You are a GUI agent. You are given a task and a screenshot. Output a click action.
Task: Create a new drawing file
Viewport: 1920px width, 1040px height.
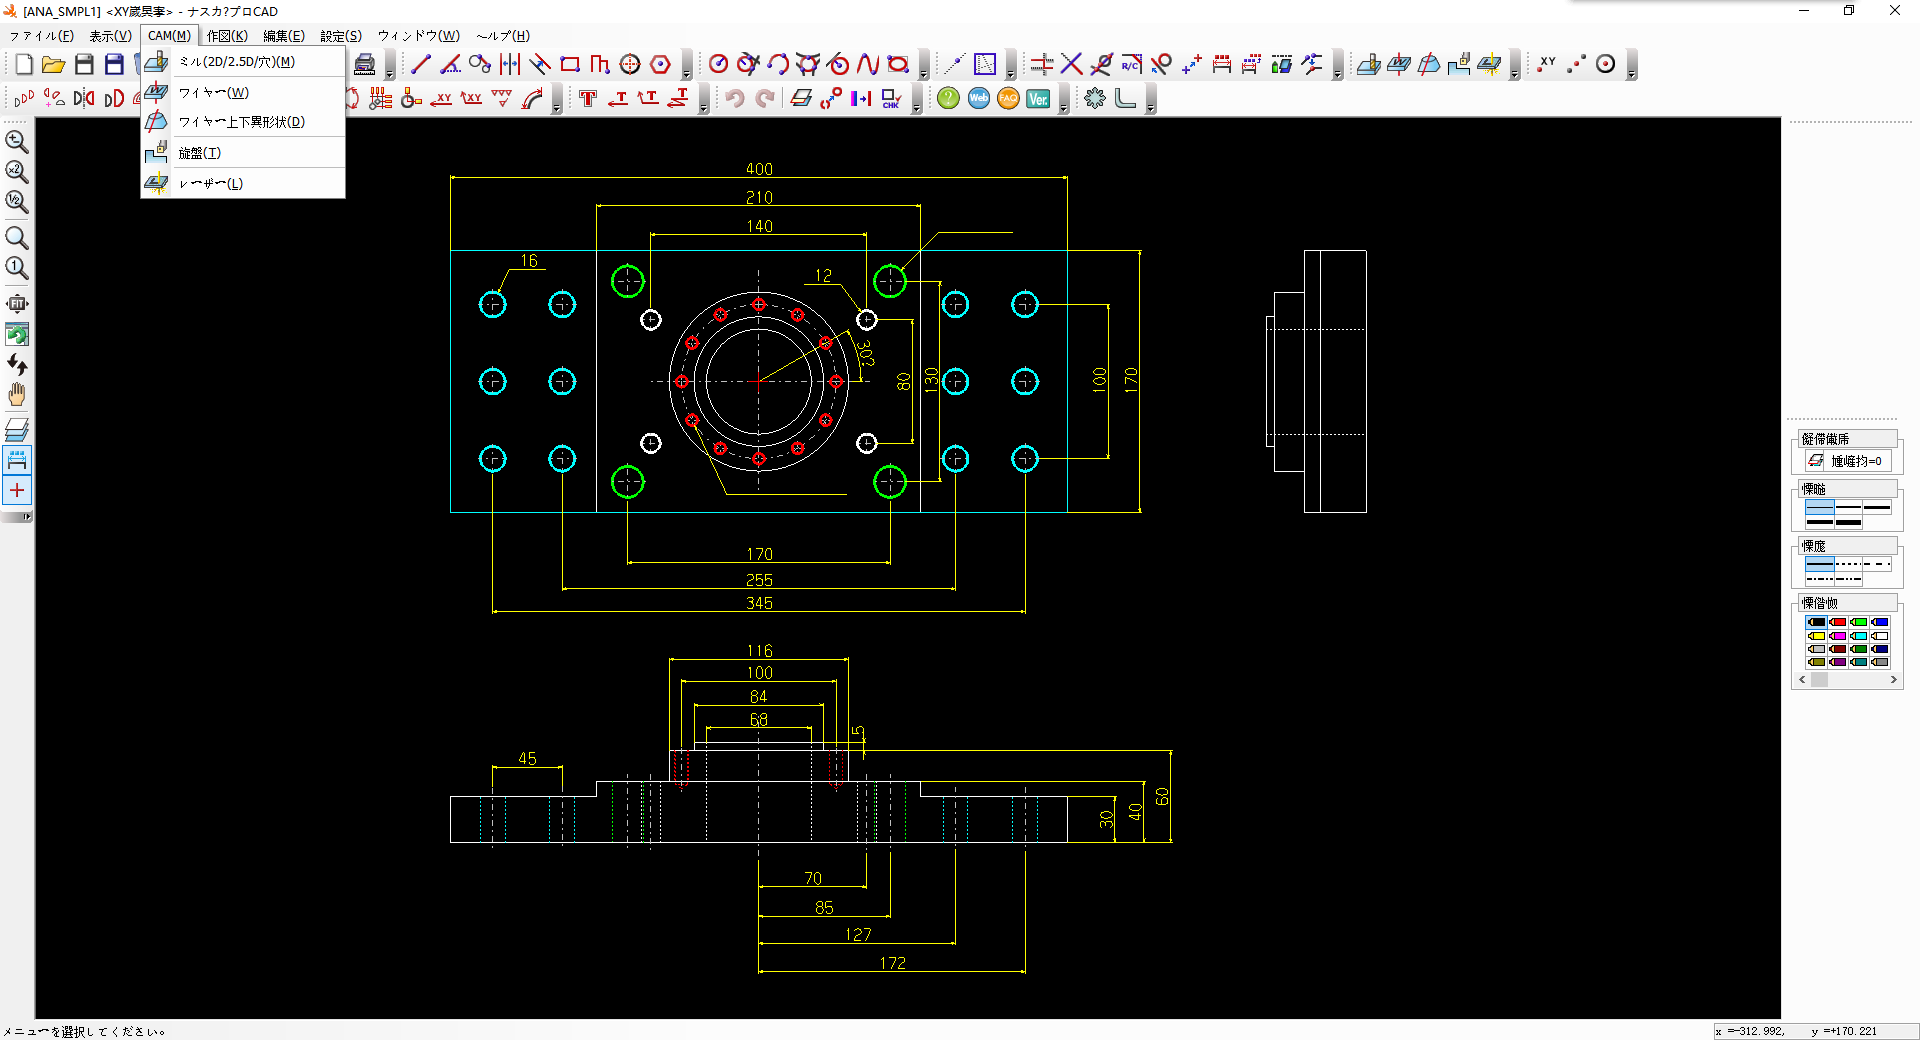click(x=24, y=65)
